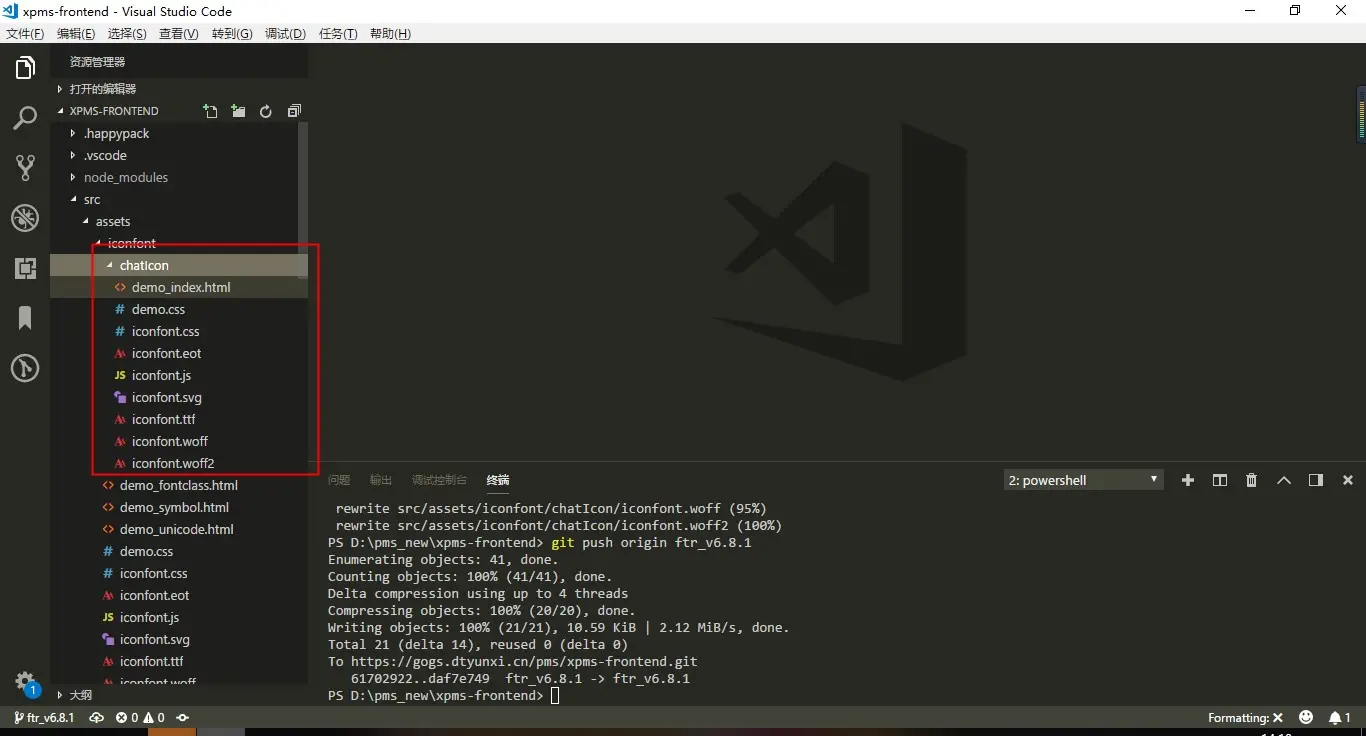Open the 编辑(E) menu
Screen dimensions: 1366x736
point(76,34)
